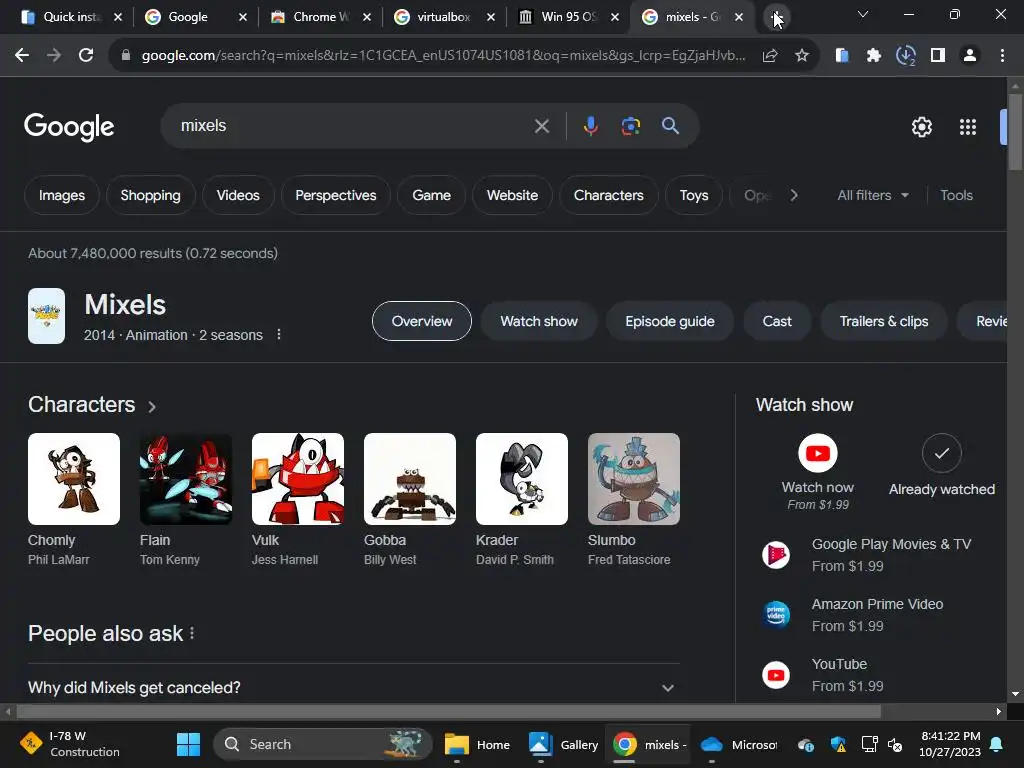Click the forward navigation arrow
The width and height of the screenshot is (1024, 768).
tap(54, 56)
